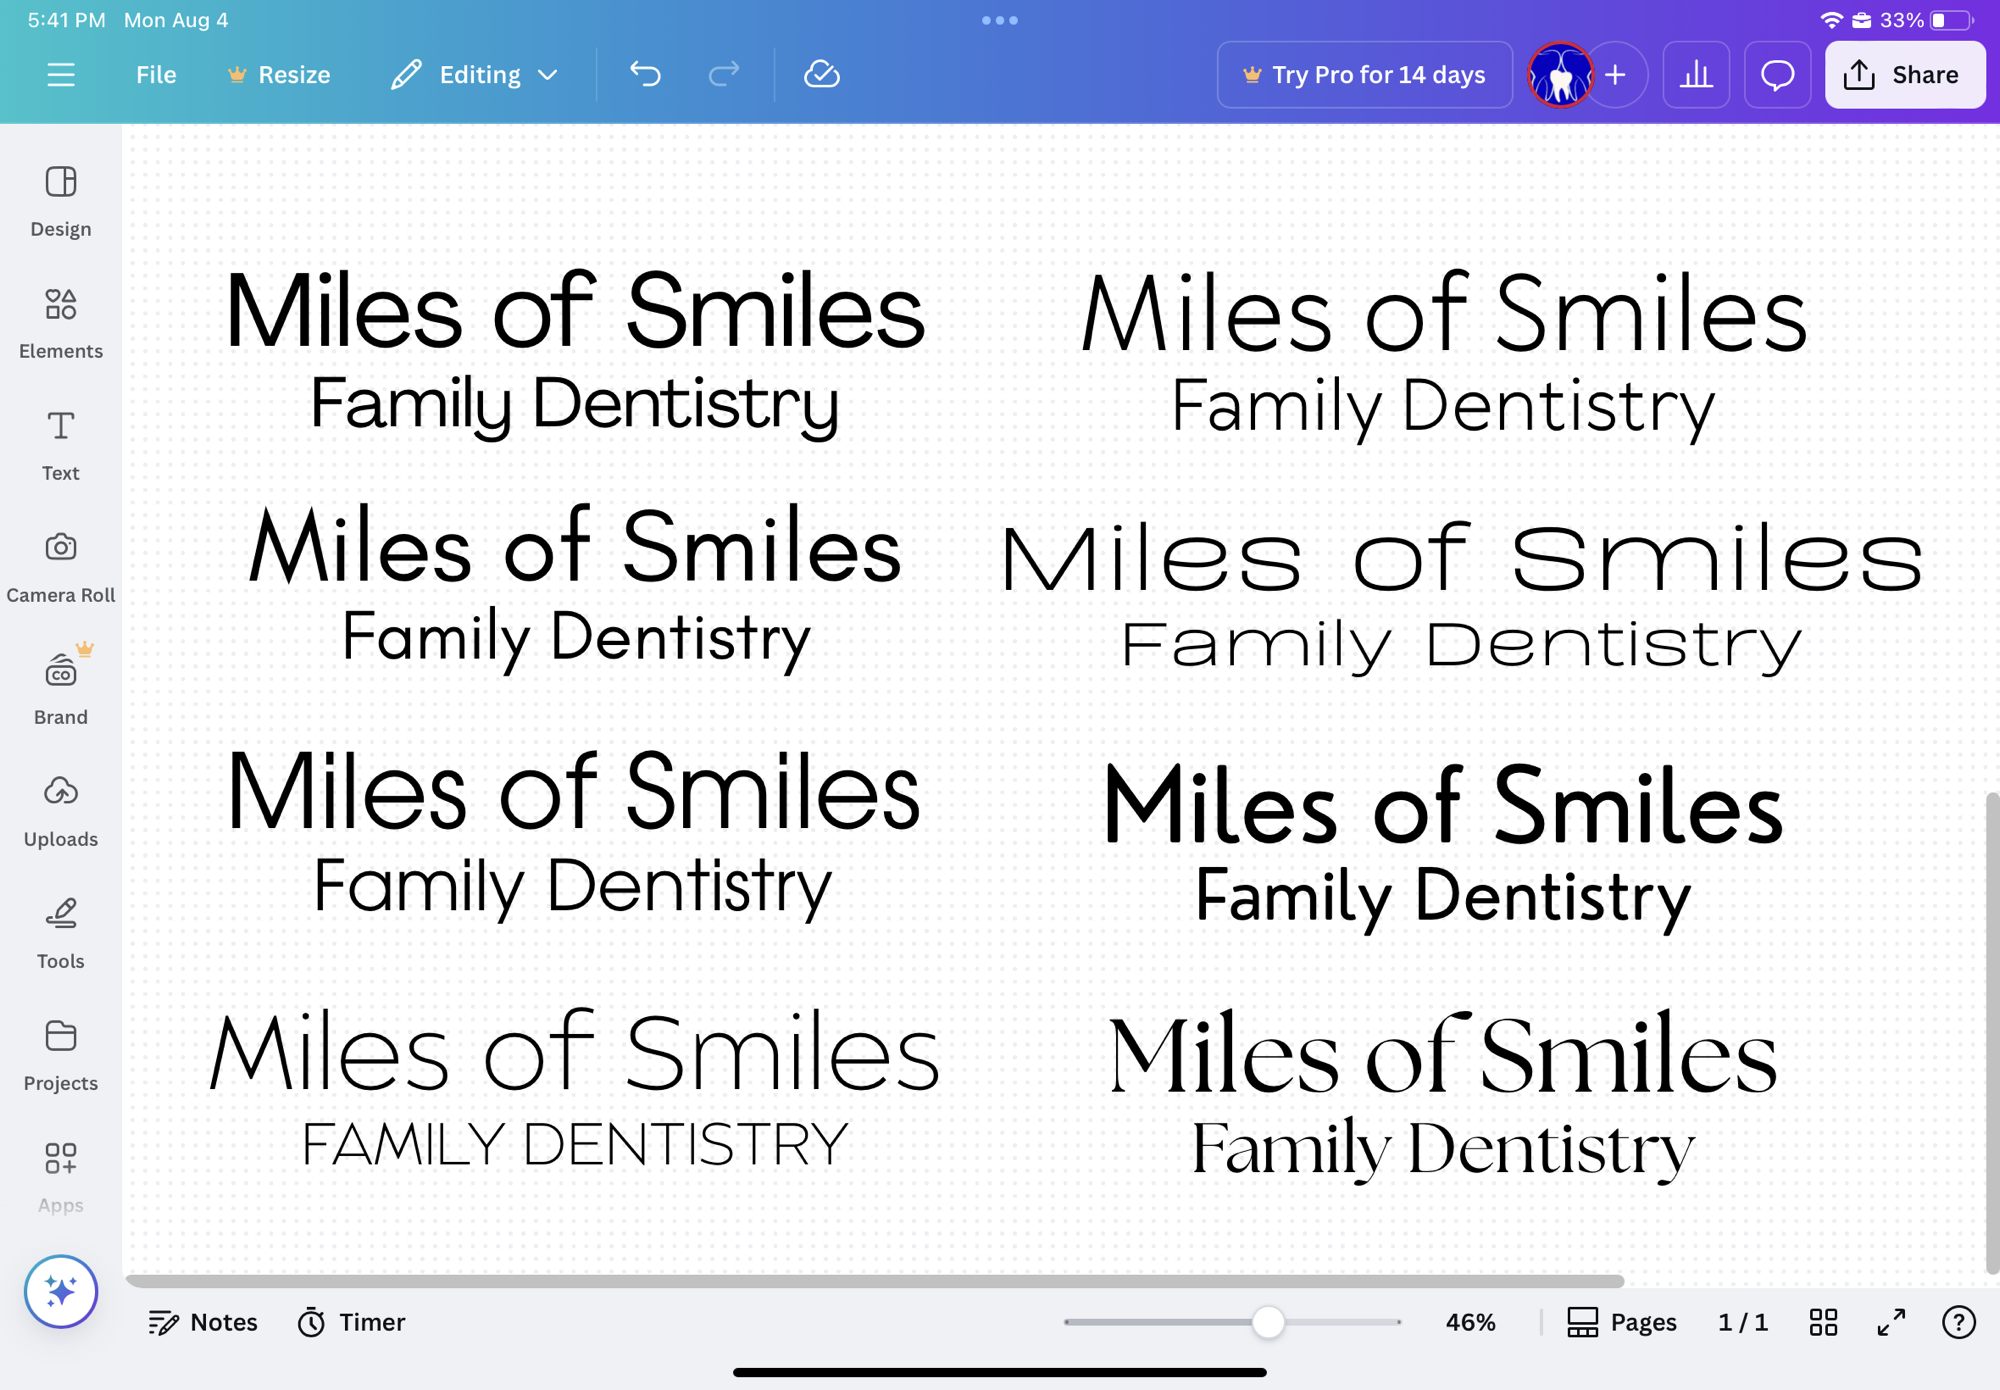Click Try Pro for 14 days
The image size is (2000, 1390).
point(1364,75)
